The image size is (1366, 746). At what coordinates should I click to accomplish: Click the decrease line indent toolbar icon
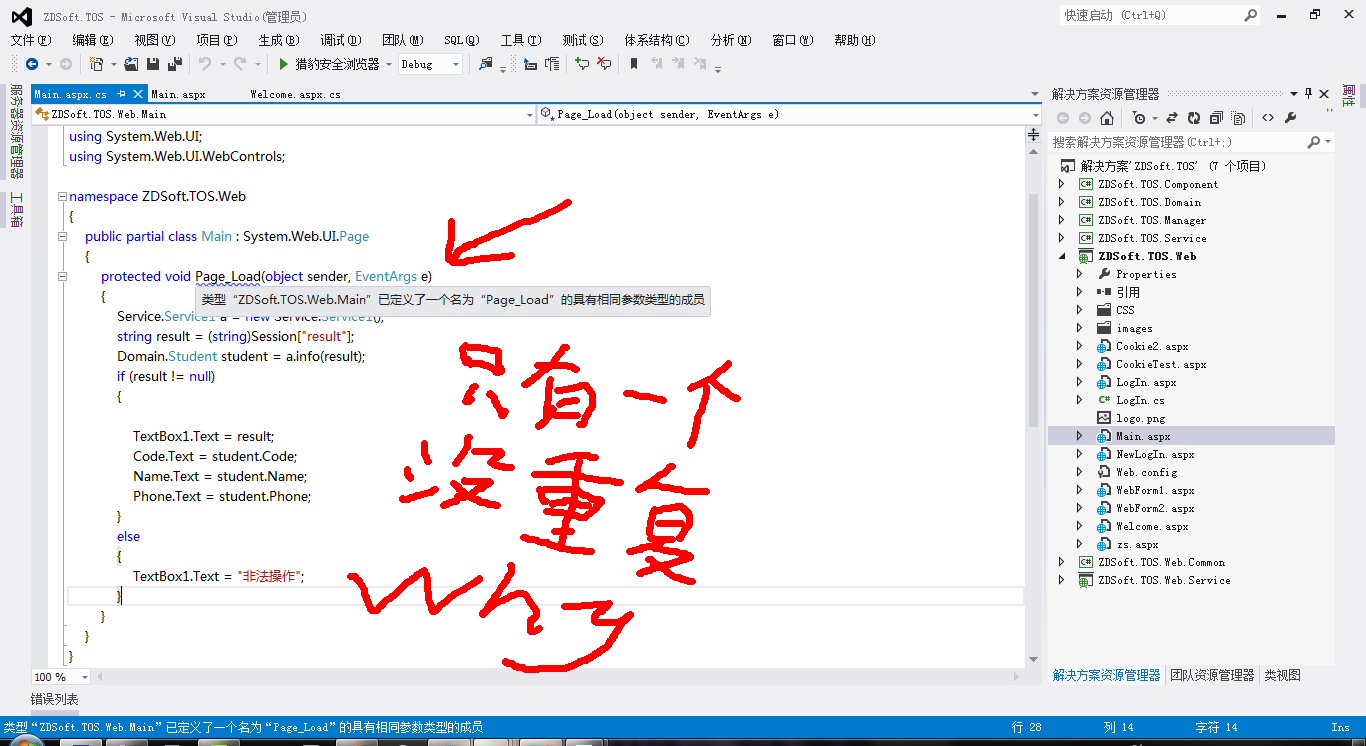pos(530,64)
